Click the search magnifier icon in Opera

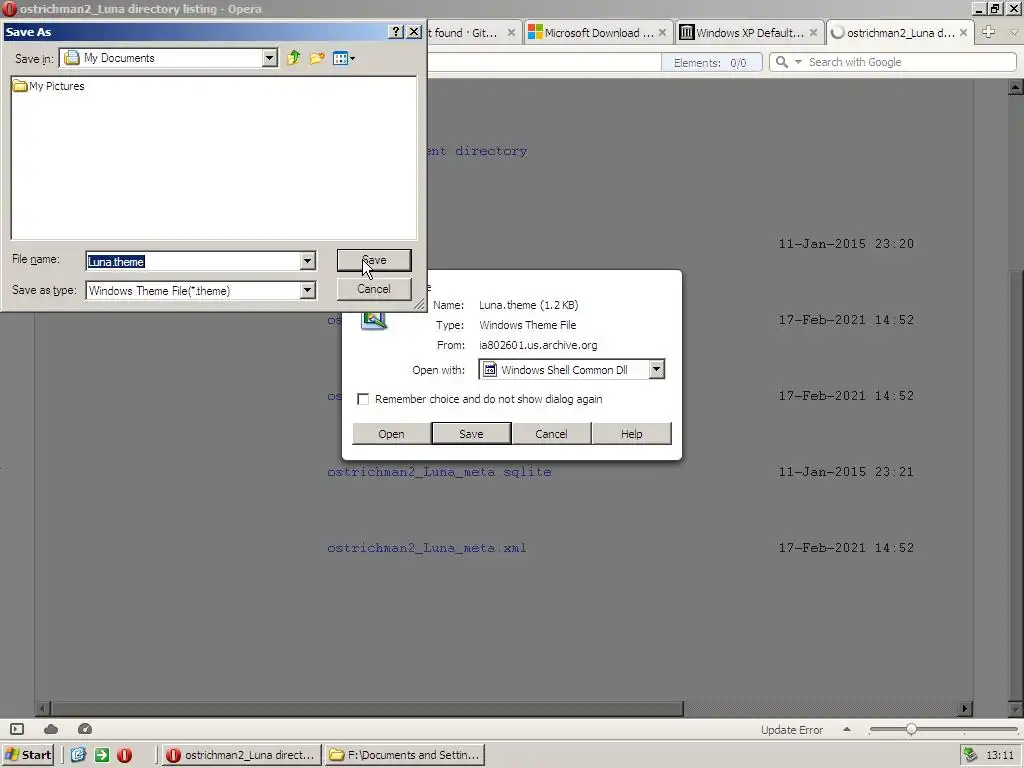[x=782, y=62]
